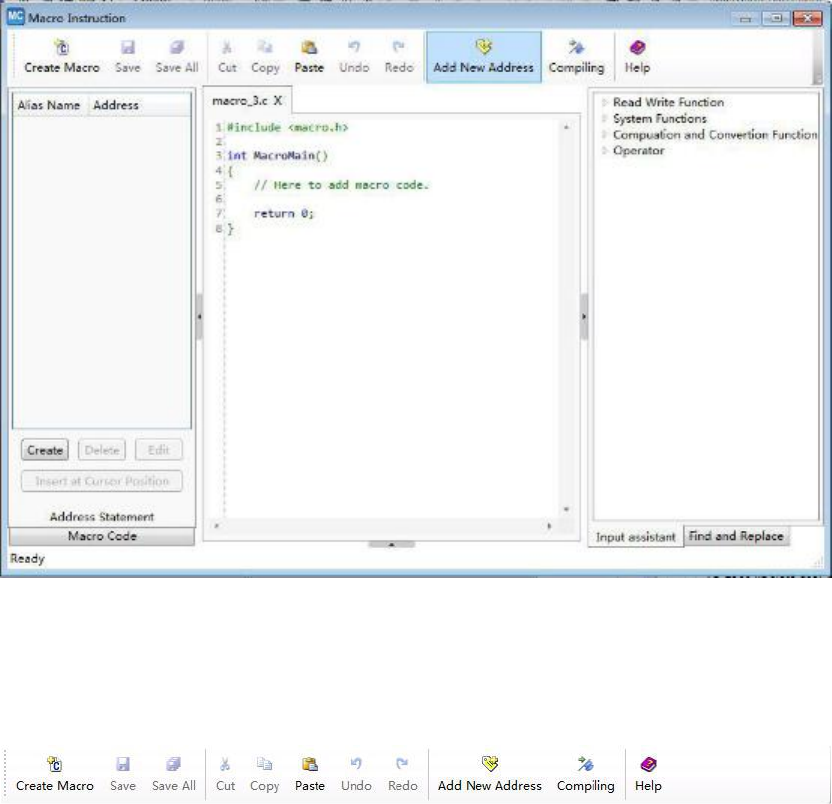Close the Macro Instruction window
832x804 pixels.
tap(808, 19)
